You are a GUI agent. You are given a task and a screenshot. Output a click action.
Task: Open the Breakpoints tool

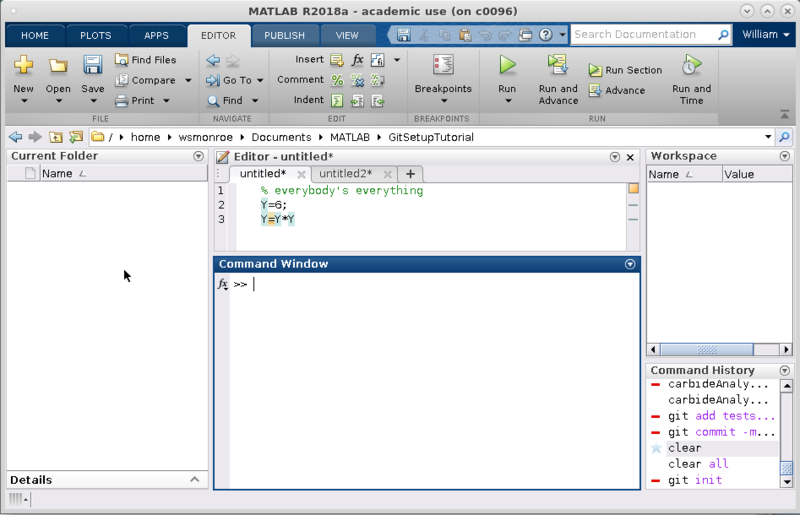point(443,66)
